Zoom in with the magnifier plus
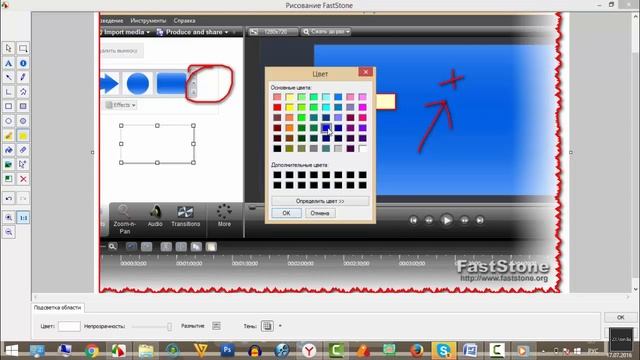Viewport: 640px width, 360px height. coord(9,218)
